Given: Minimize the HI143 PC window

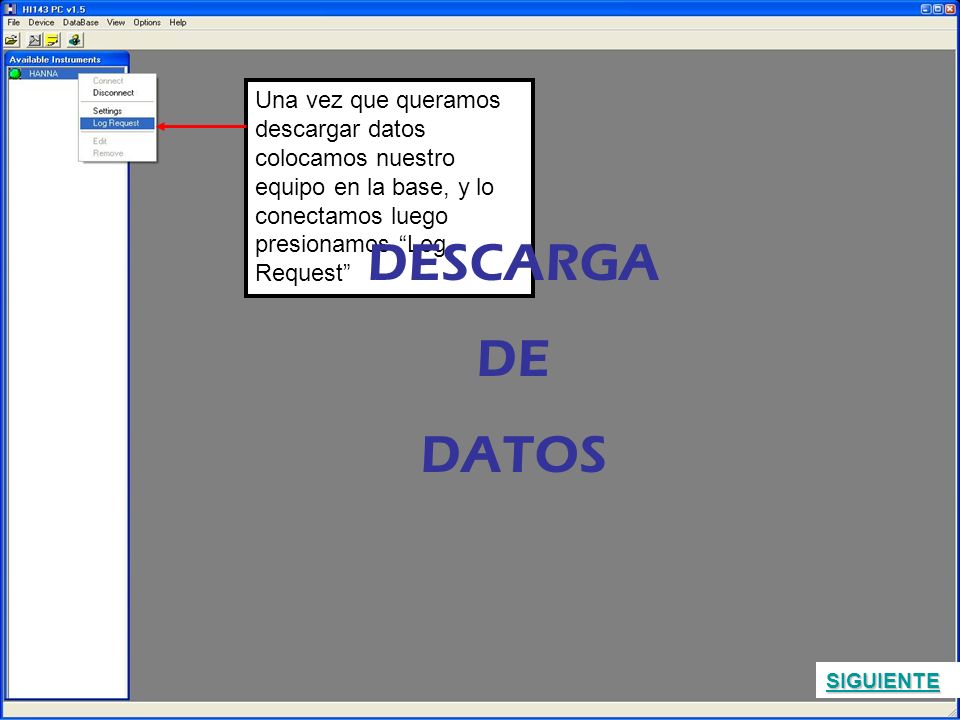Looking at the screenshot, I should (x=925, y=9).
